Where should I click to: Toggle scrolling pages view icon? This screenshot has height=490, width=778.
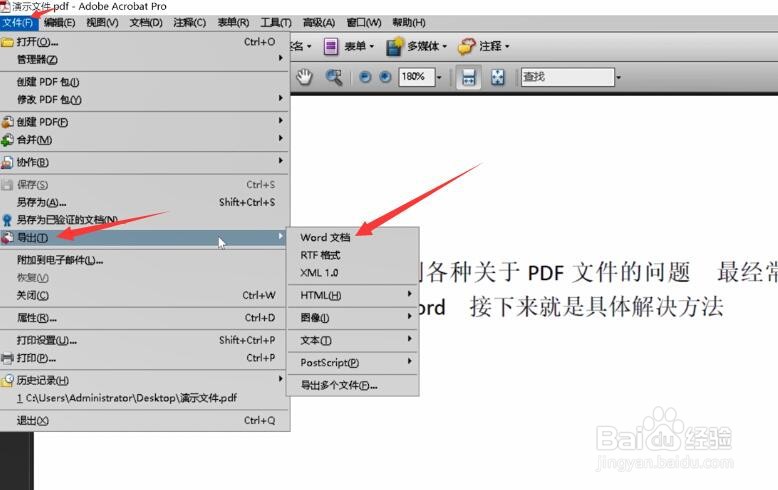coord(468,77)
